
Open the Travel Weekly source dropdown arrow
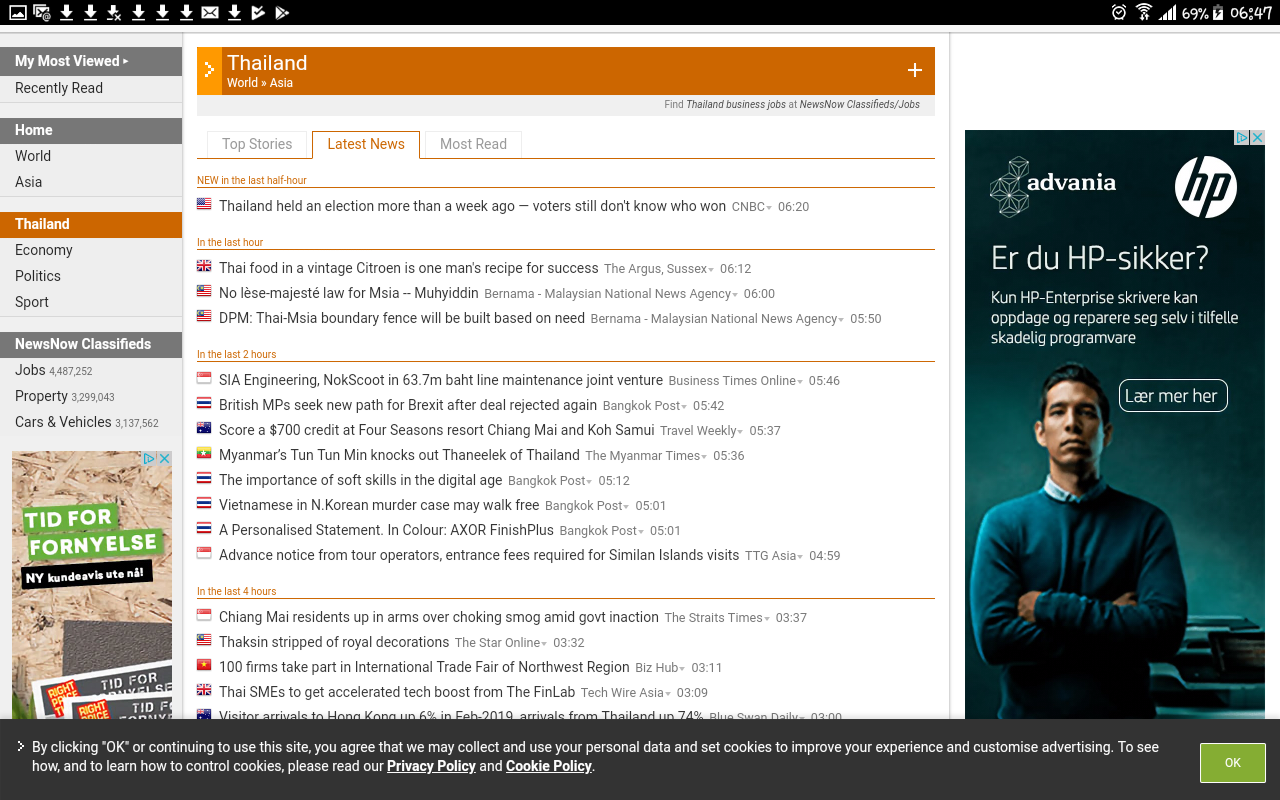pos(740,432)
